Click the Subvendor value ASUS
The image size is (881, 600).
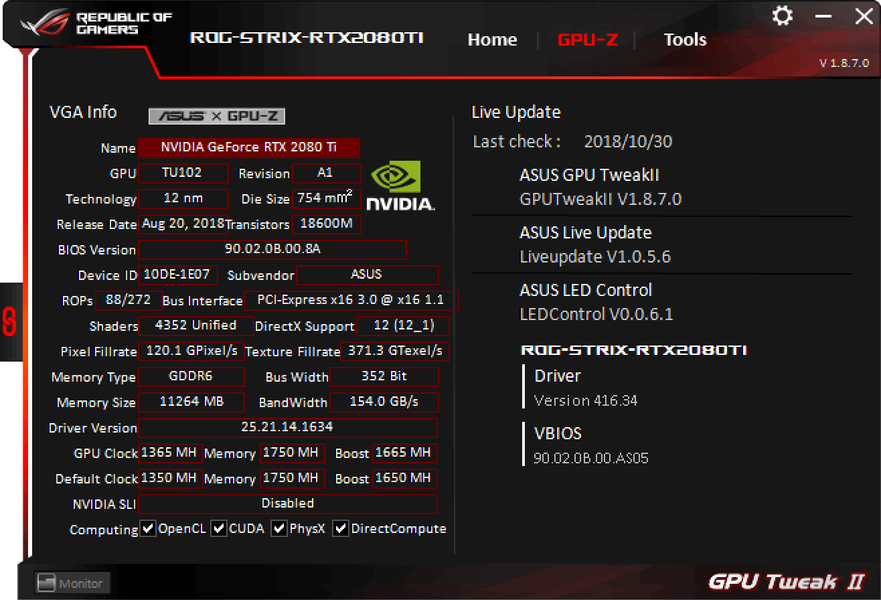coord(367,275)
